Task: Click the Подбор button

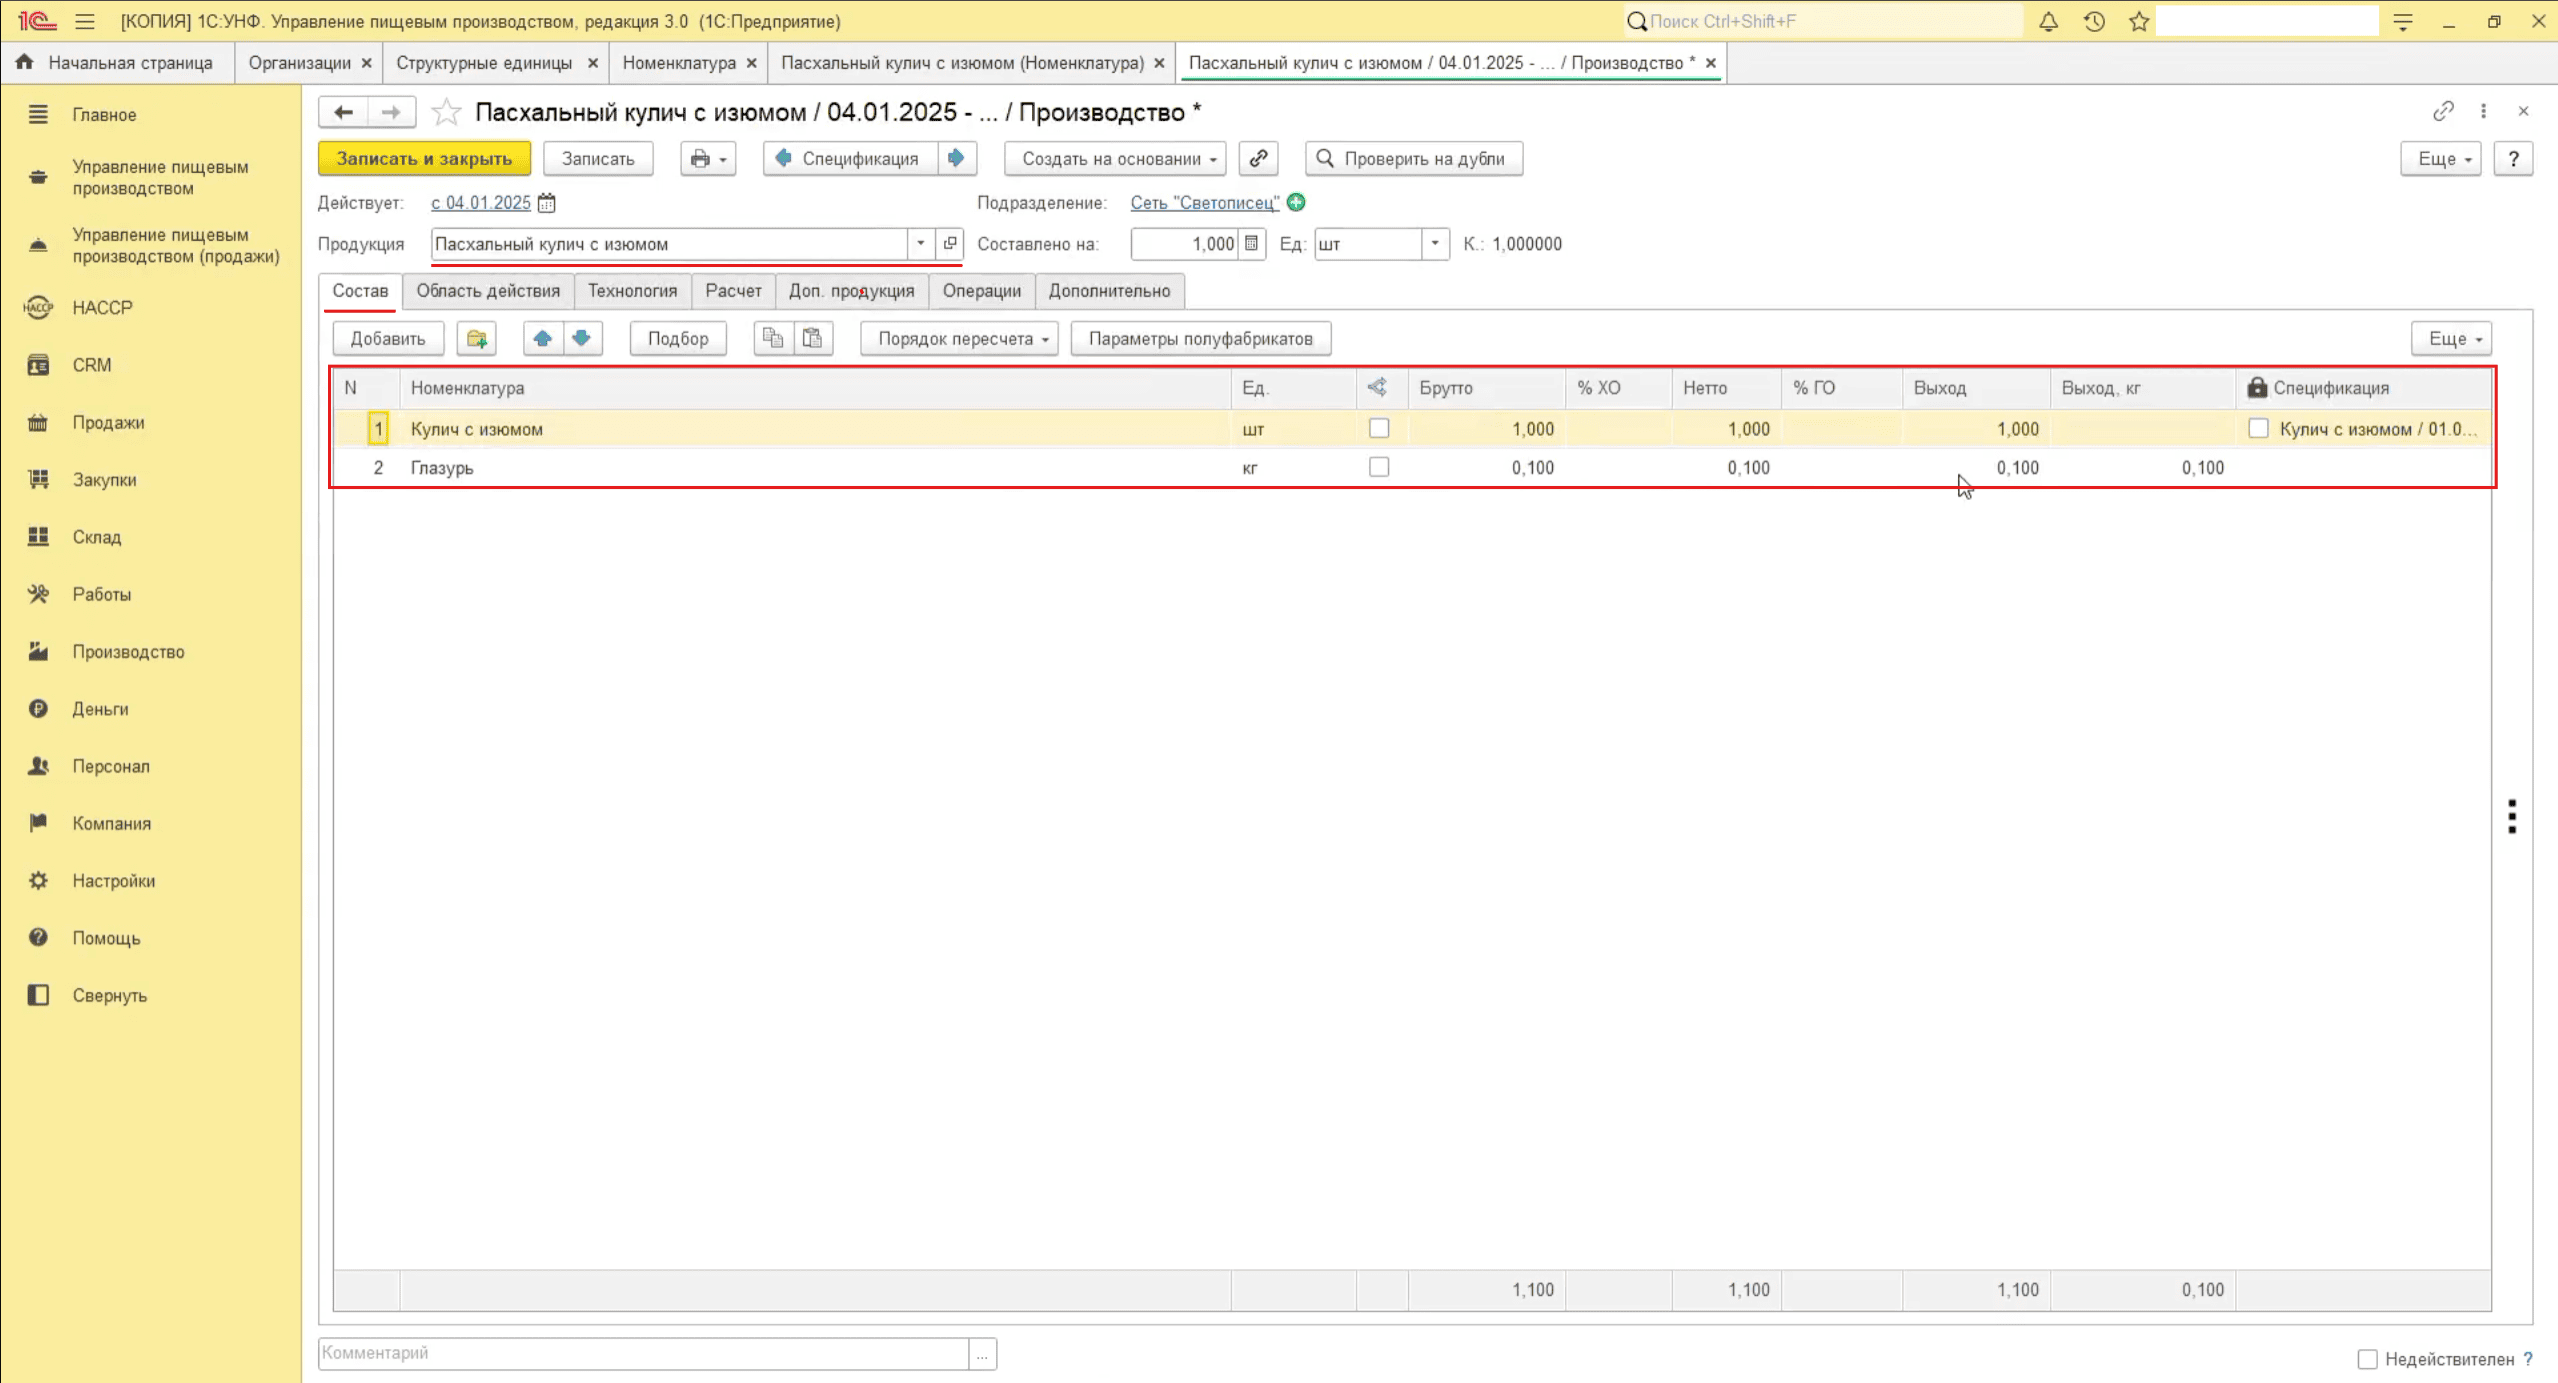Action: pos(678,339)
